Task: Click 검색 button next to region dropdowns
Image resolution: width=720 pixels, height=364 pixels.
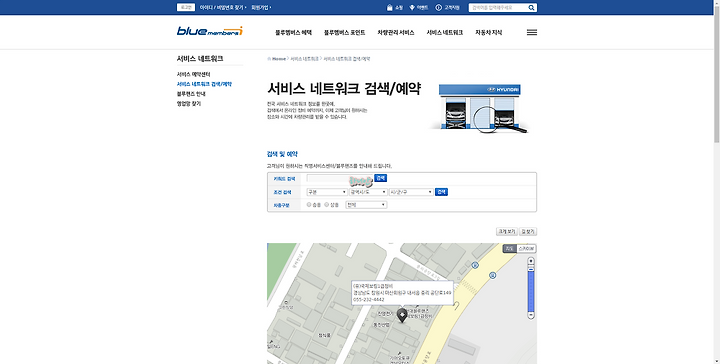Action: pyautogui.click(x=441, y=192)
